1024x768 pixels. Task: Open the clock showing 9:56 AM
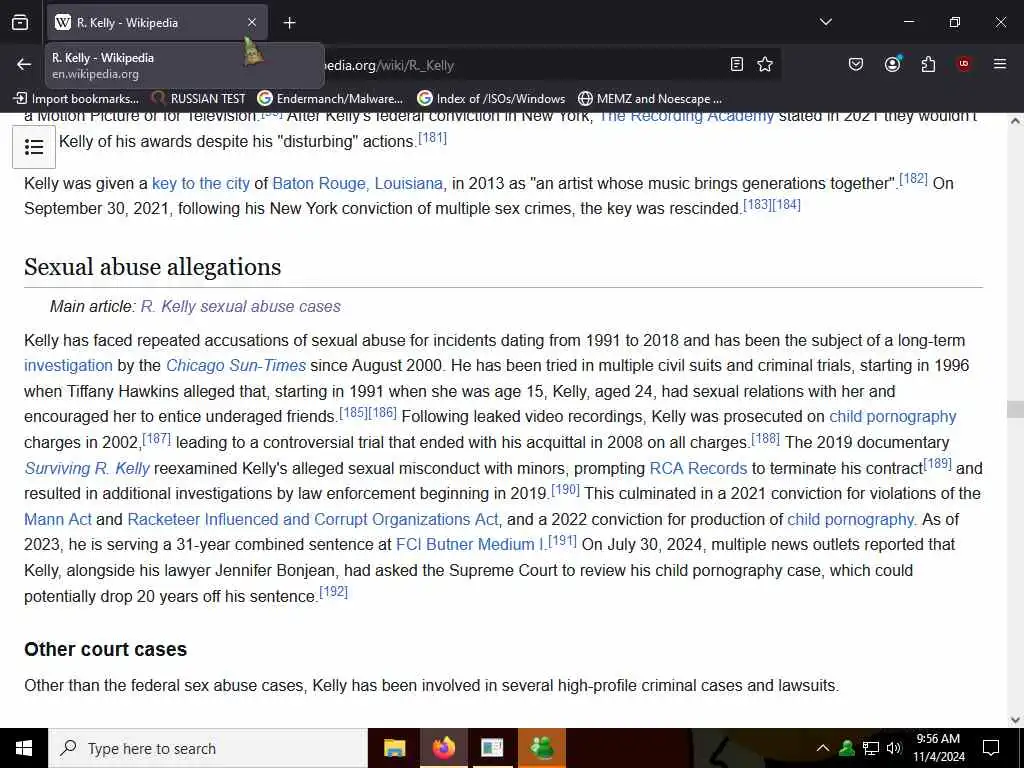[x=938, y=748]
